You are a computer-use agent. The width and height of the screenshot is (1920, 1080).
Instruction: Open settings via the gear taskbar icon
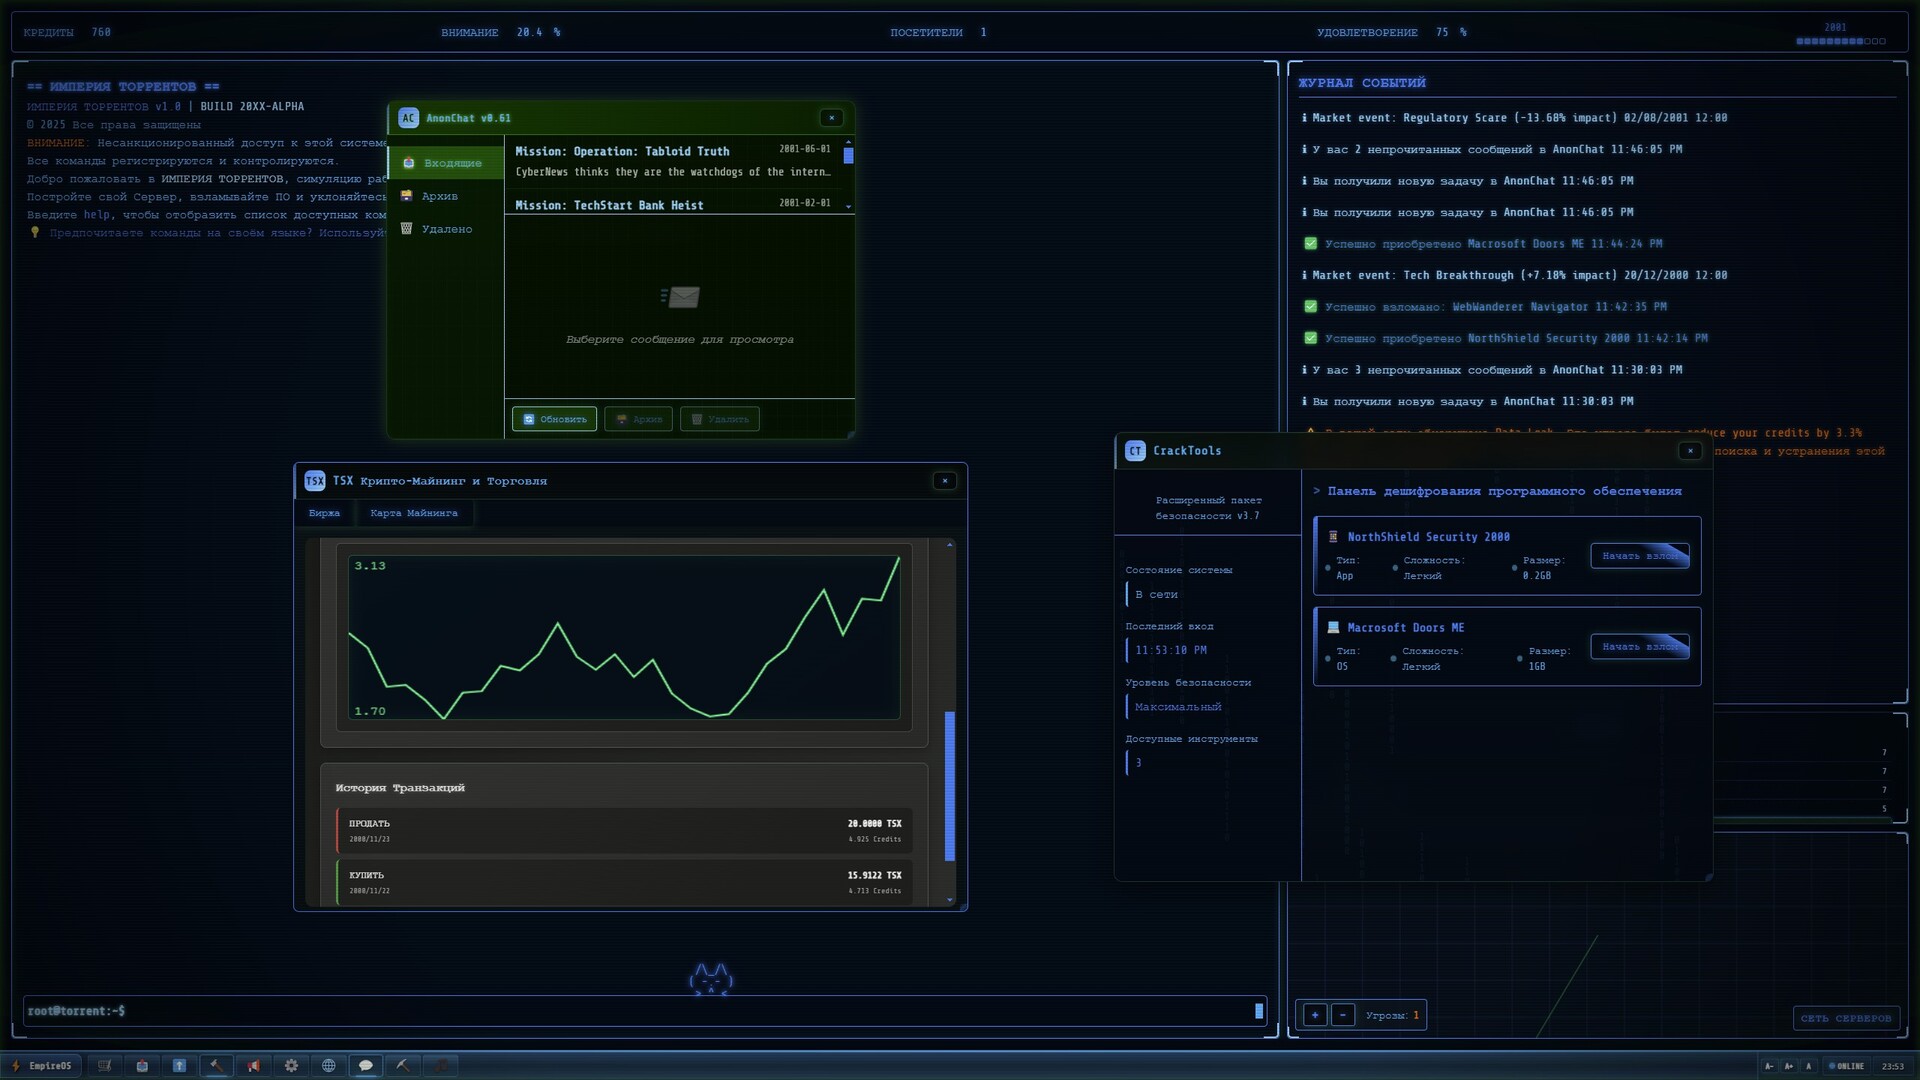(x=292, y=1065)
